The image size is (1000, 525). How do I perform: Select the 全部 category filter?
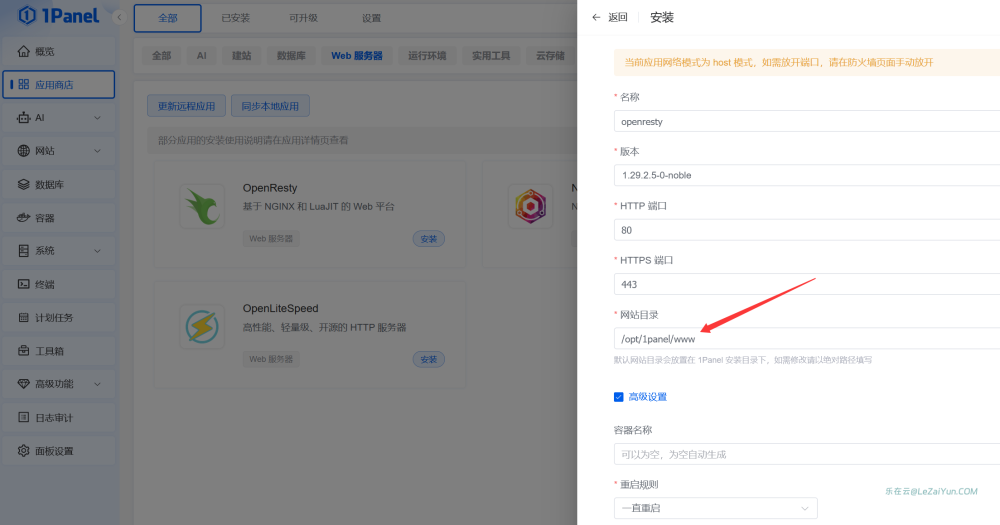coord(161,55)
